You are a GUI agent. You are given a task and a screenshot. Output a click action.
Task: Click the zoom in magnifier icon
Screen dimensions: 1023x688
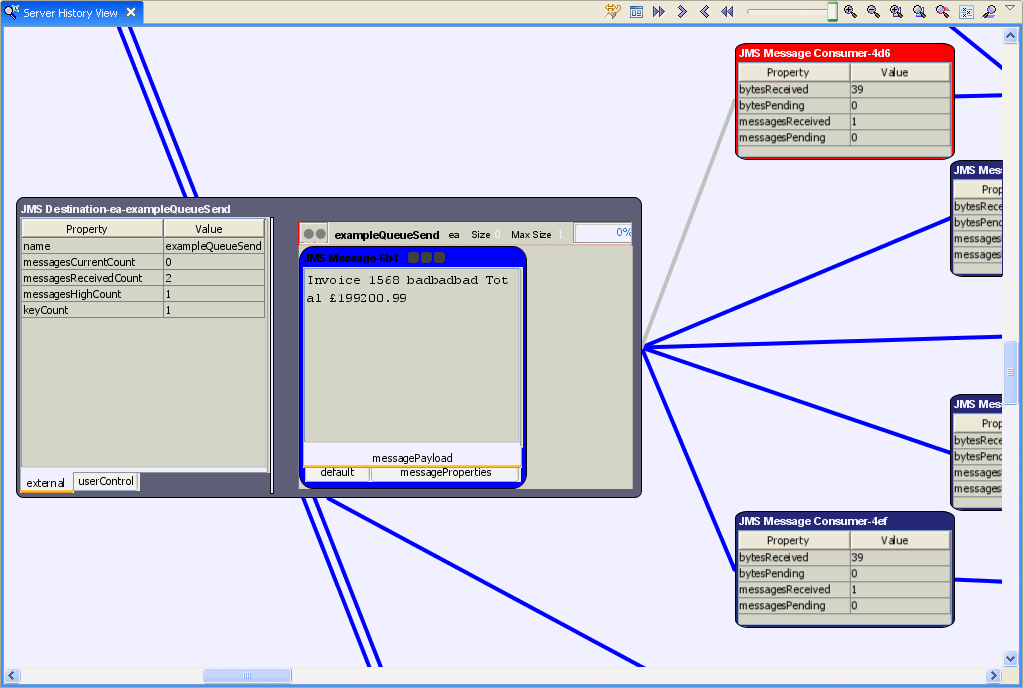pos(850,12)
